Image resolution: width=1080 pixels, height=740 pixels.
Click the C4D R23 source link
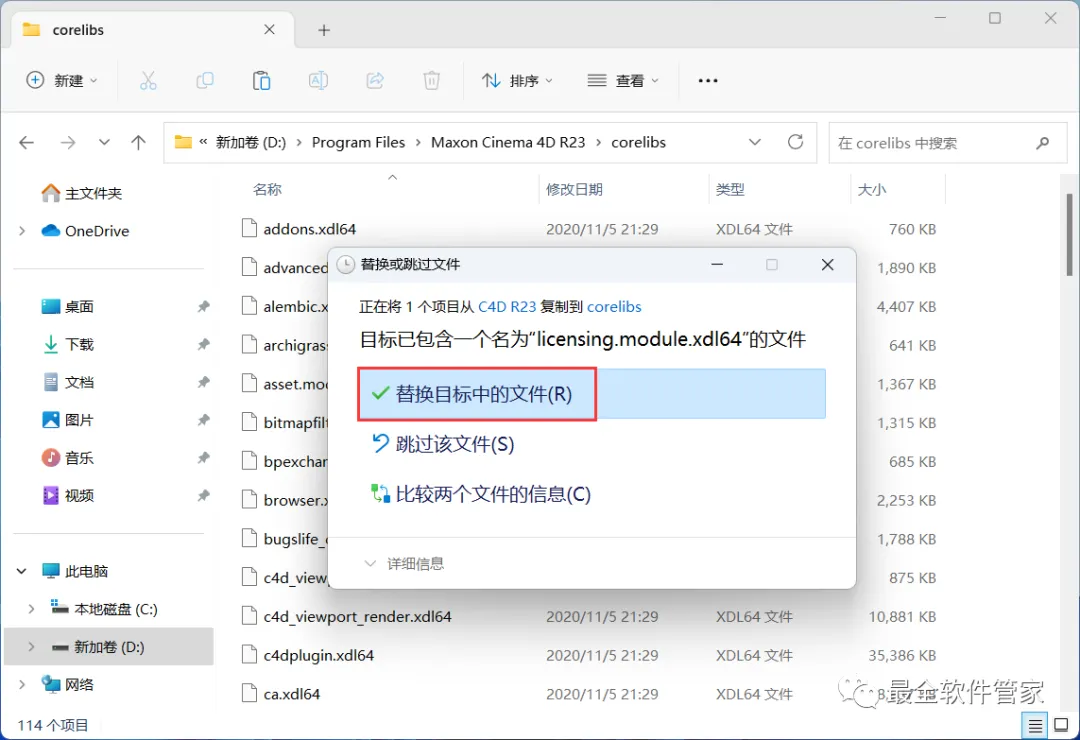coord(507,307)
